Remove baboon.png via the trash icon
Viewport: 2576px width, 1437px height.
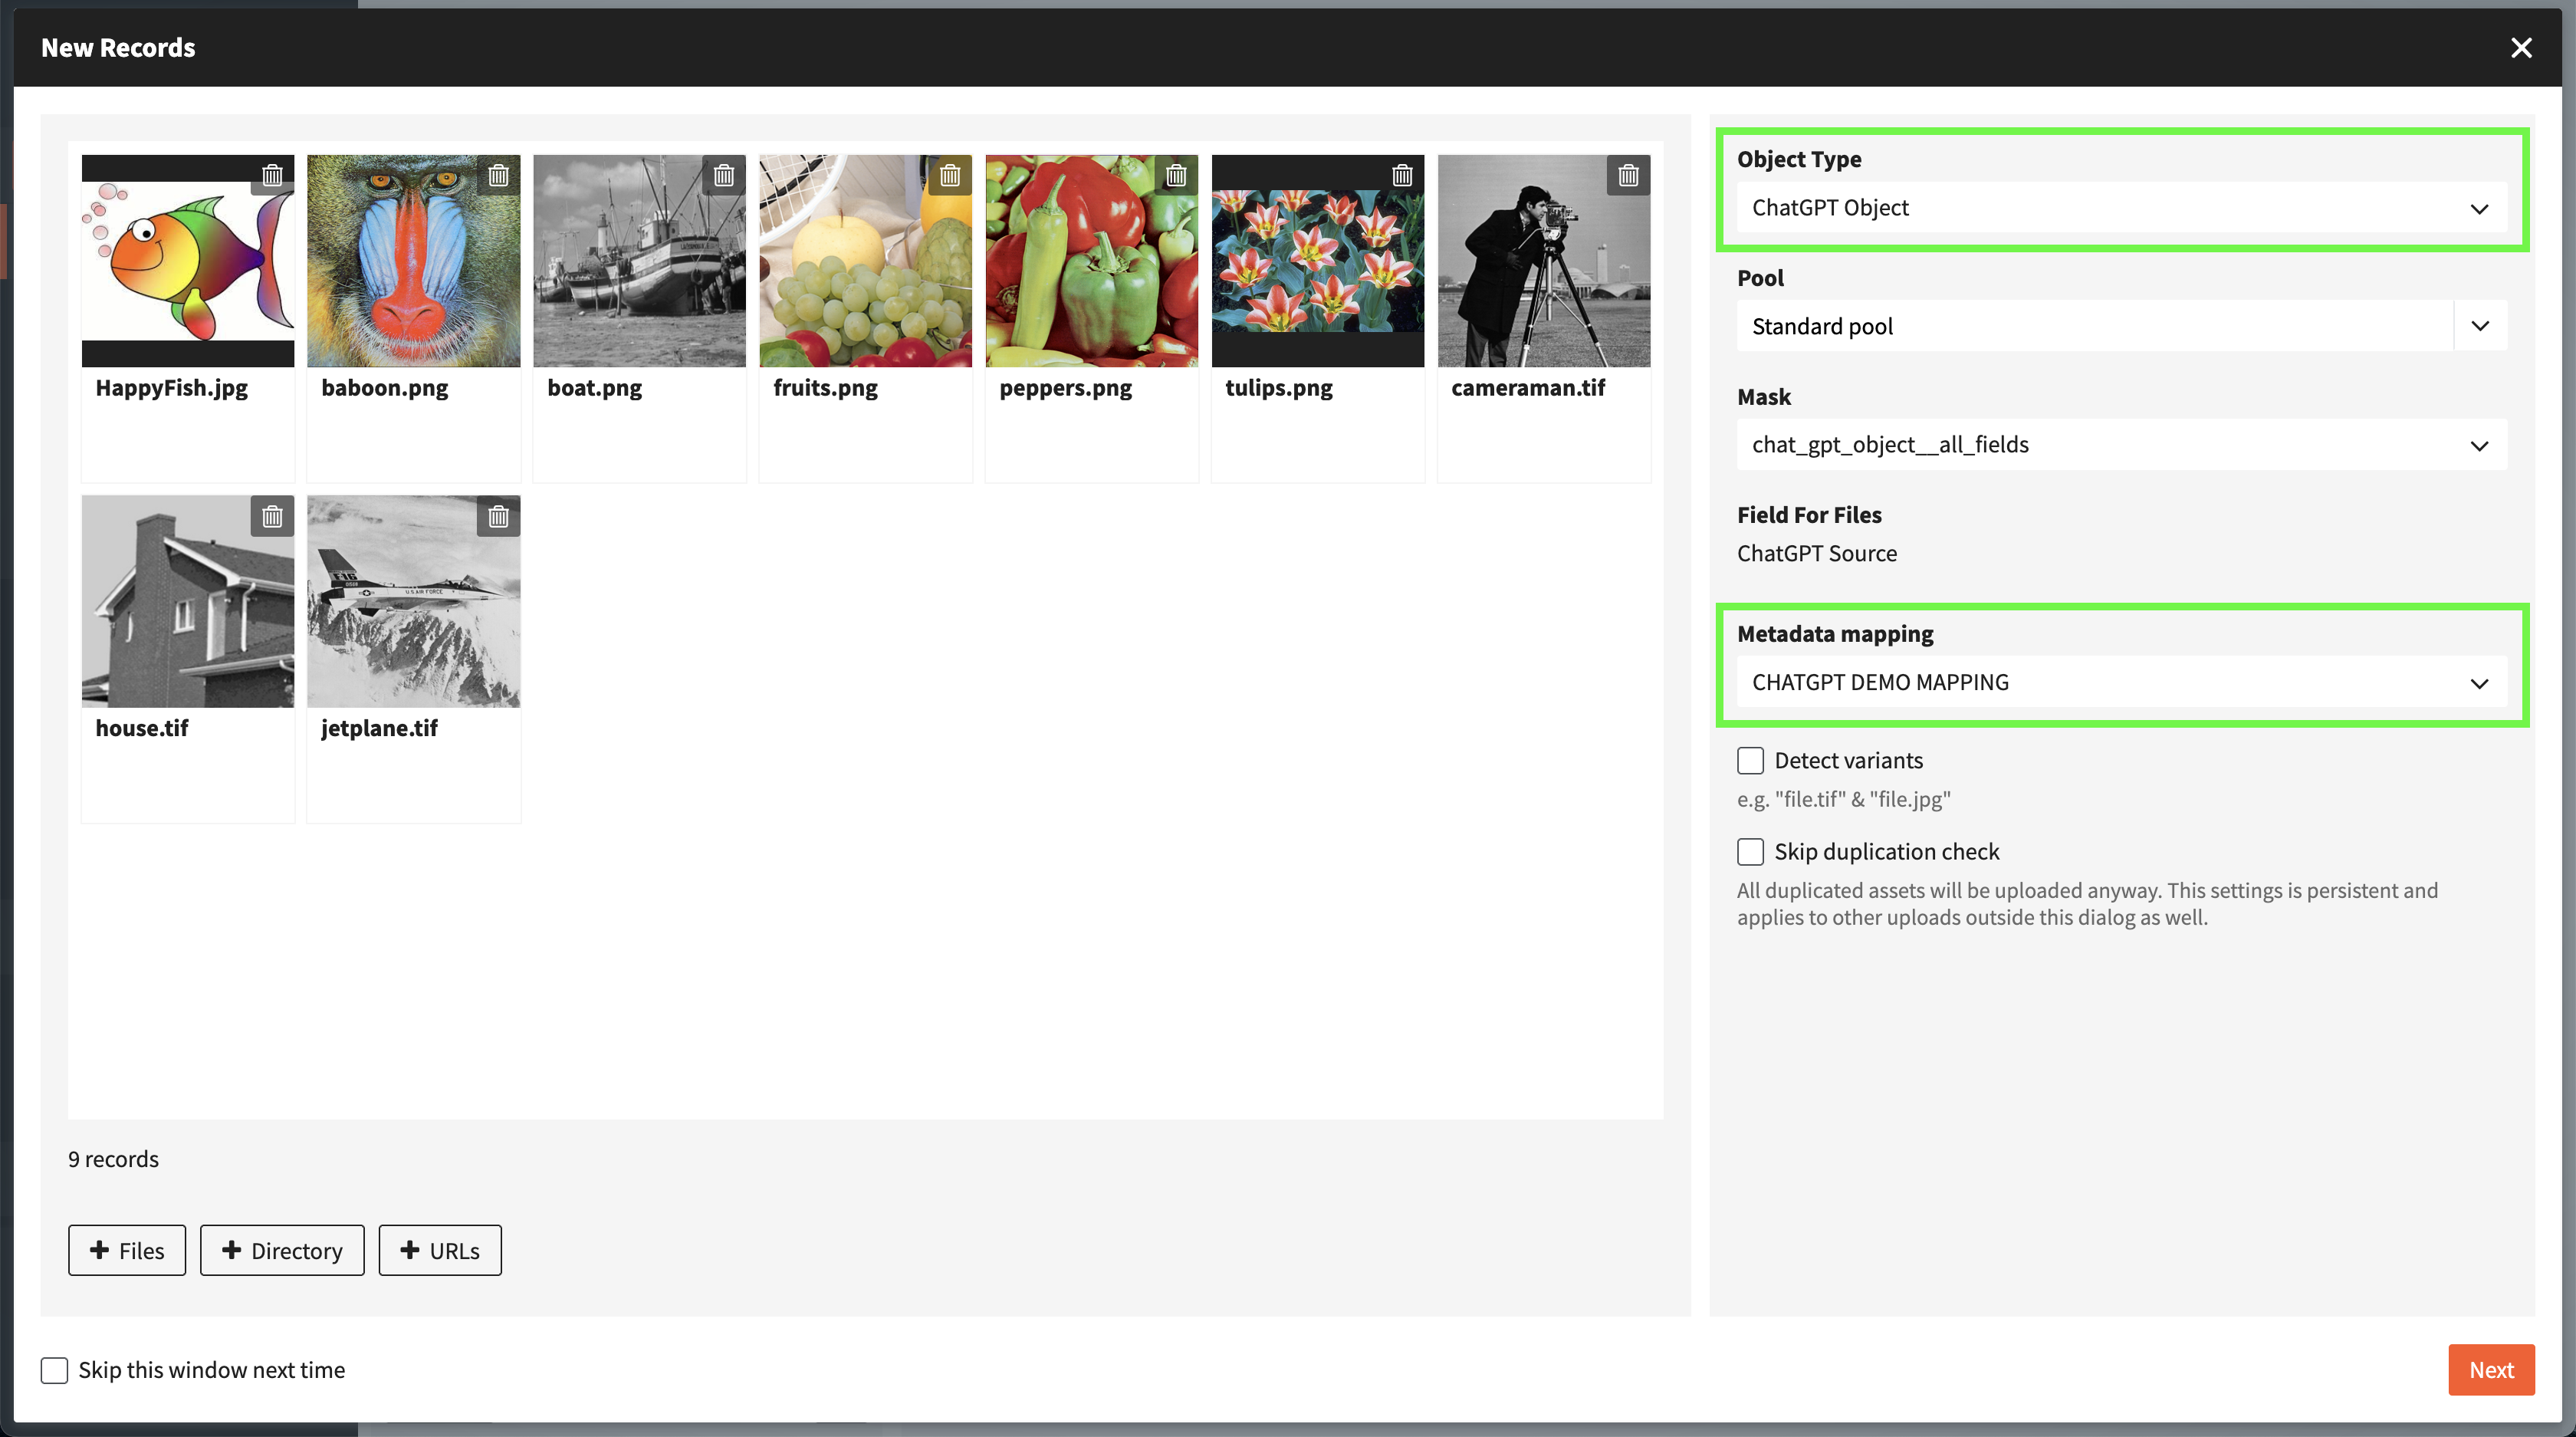[x=498, y=175]
